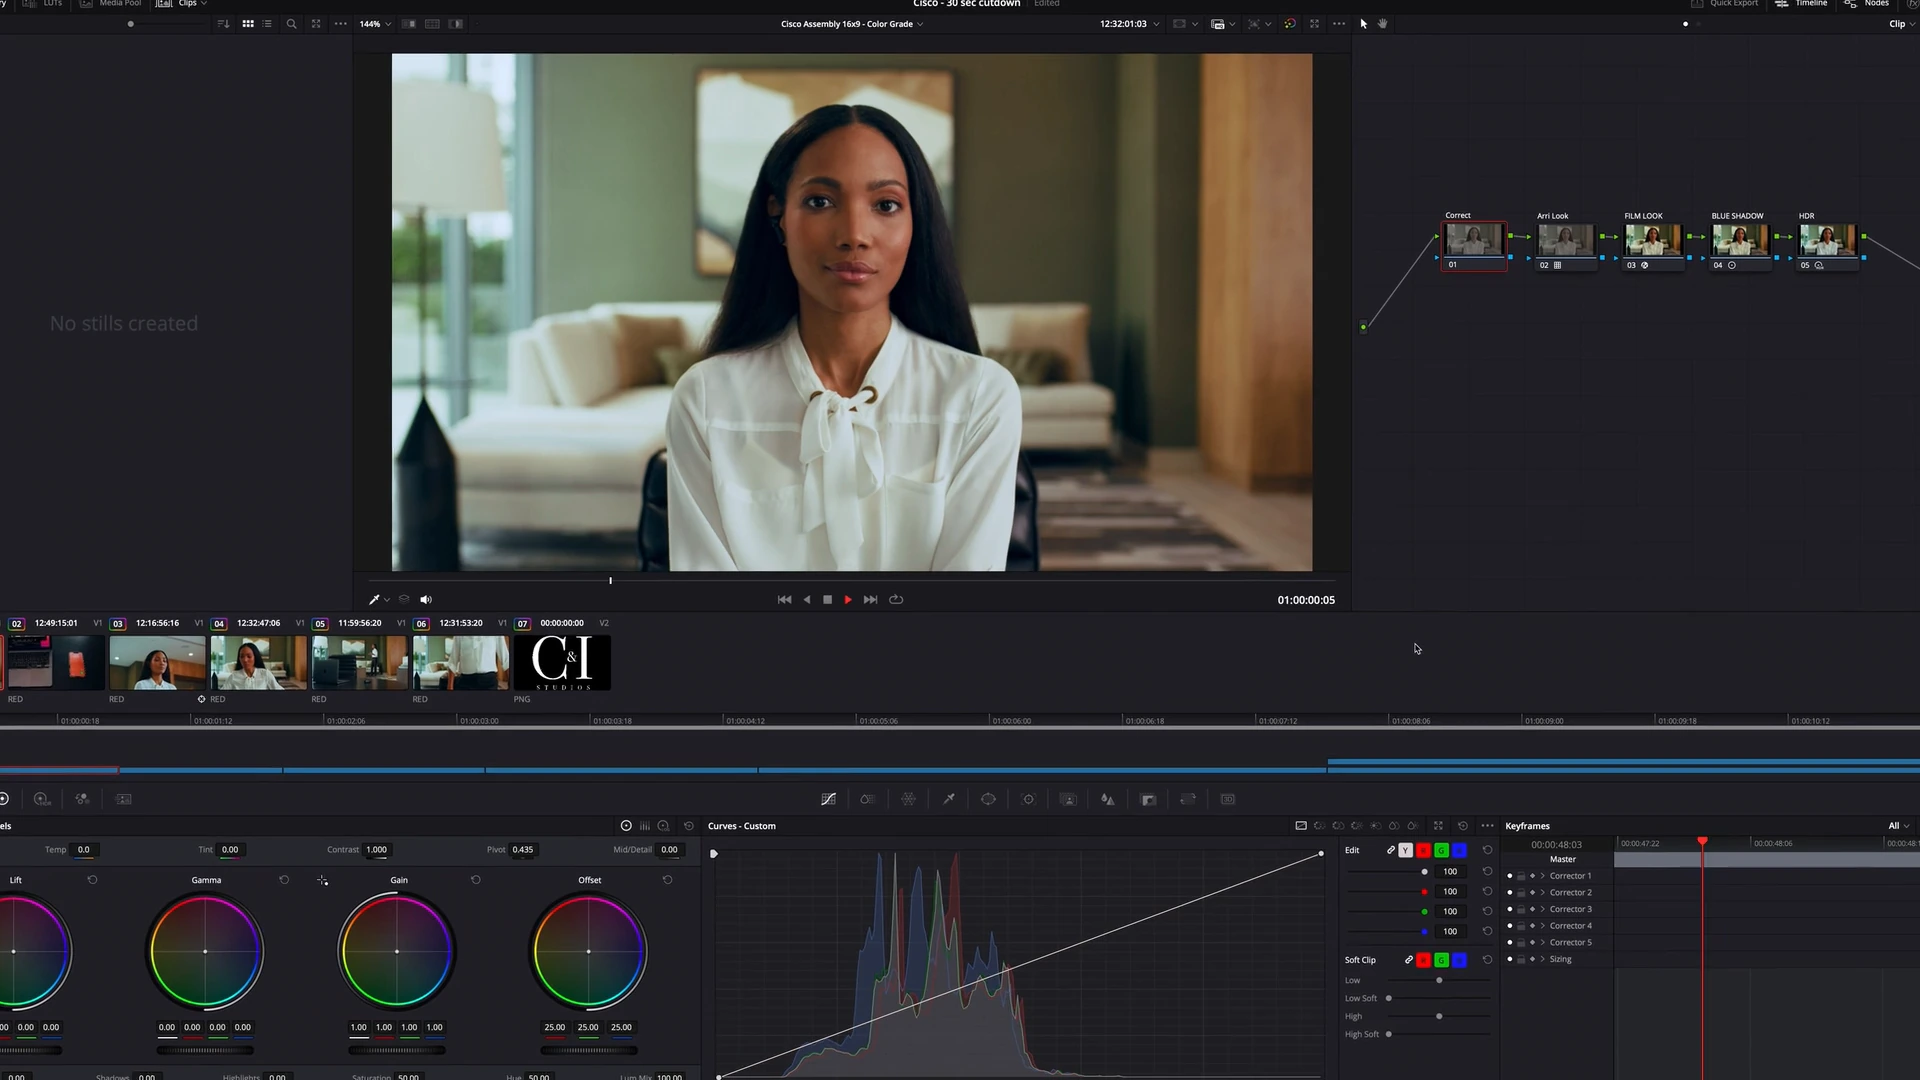Reset the Lift color wheel
1920x1080 pixels.
[x=92, y=880]
